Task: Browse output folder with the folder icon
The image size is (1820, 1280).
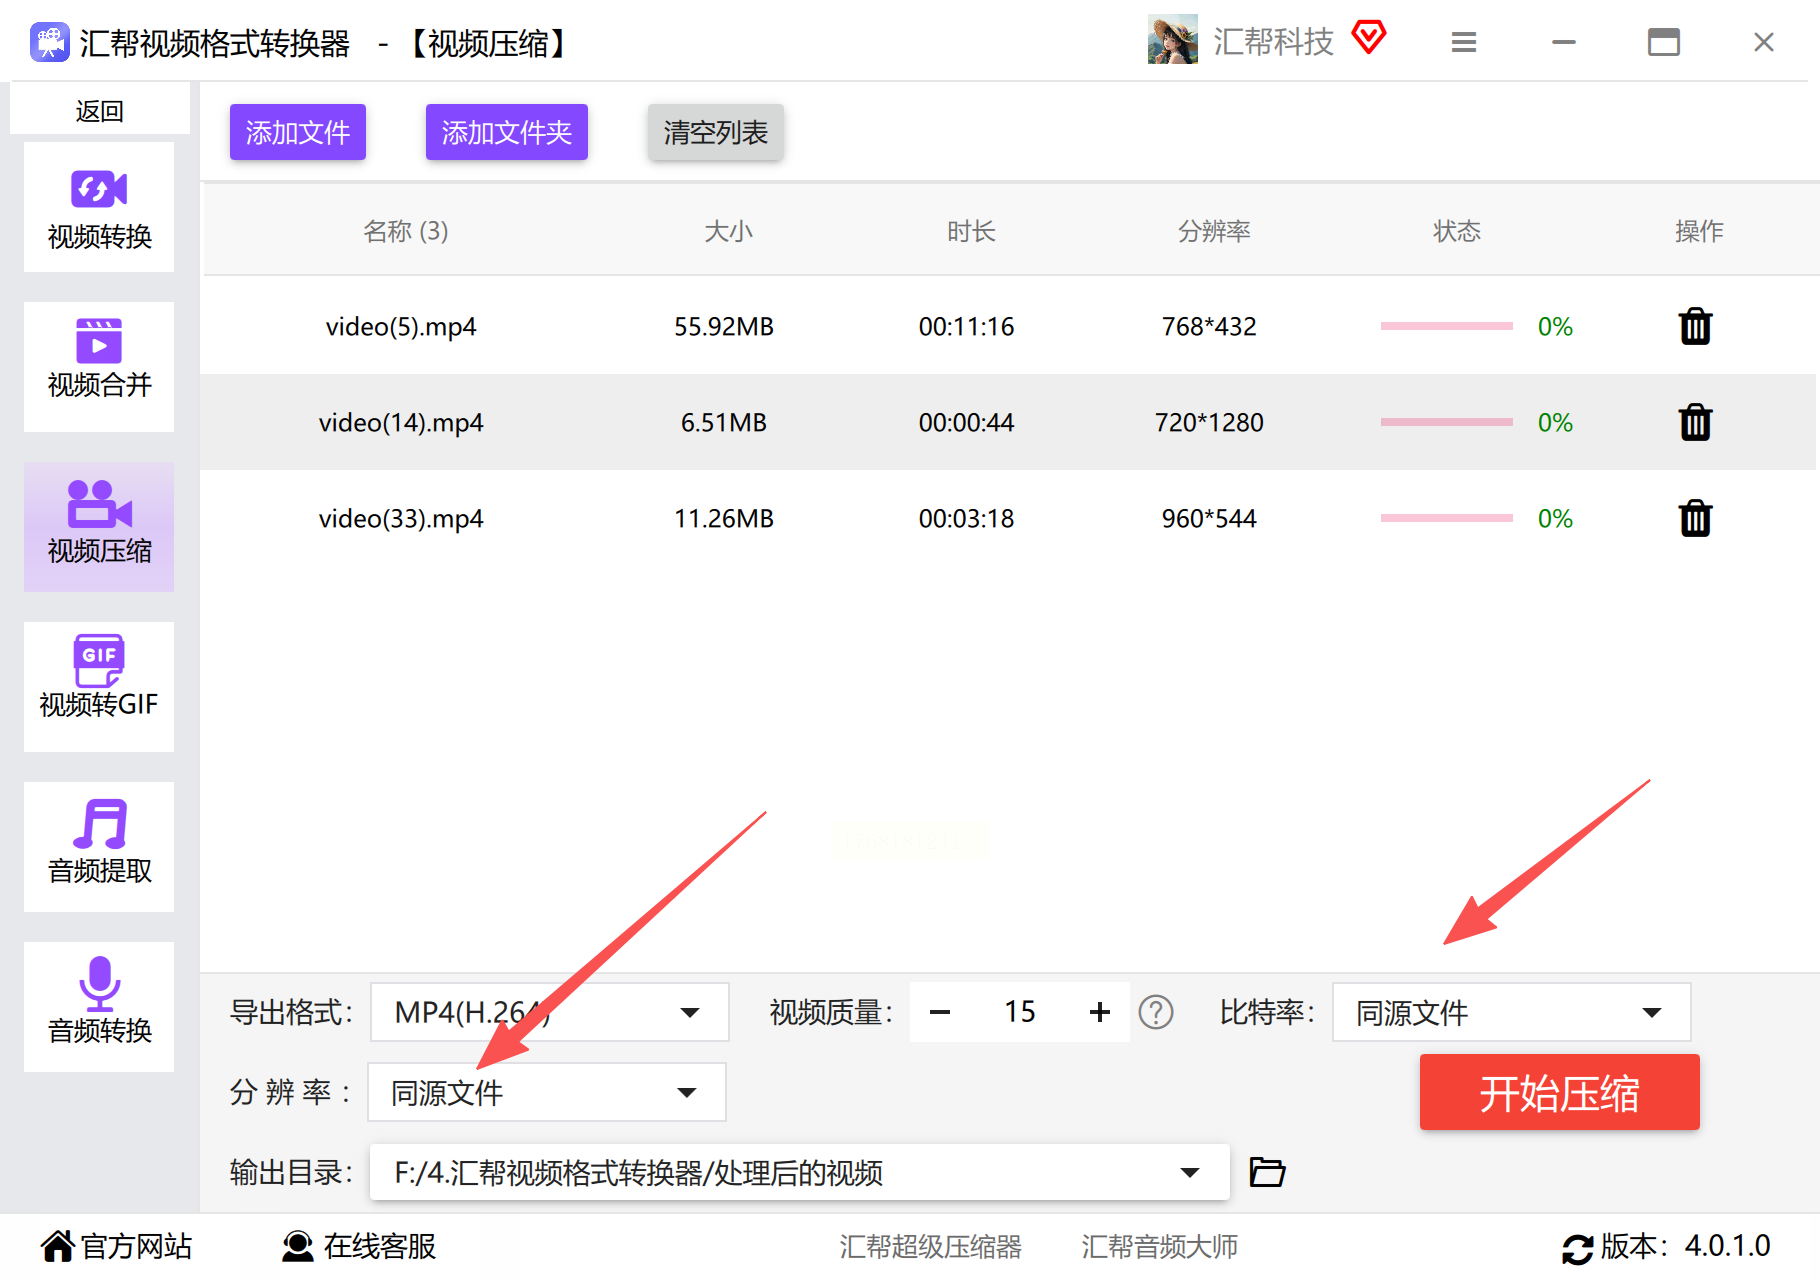Action: [x=1267, y=1171]
